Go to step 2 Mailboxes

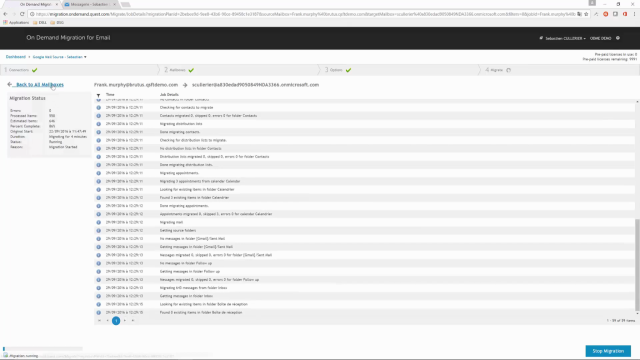(x=179, y=70)
